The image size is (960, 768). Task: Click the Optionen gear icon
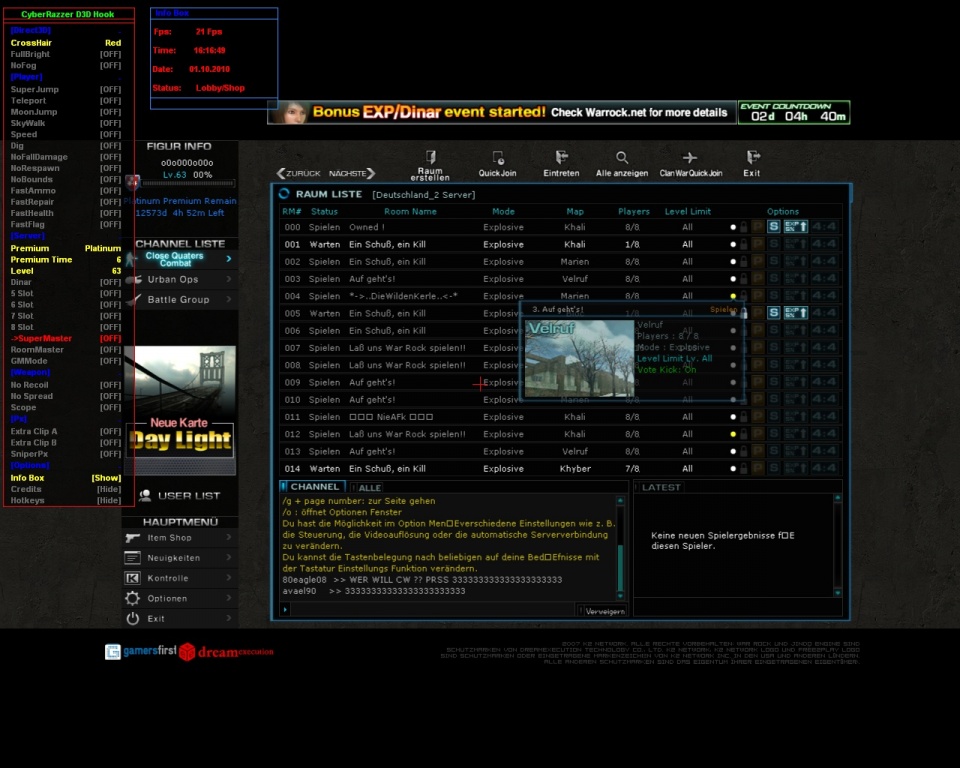click(x=132, y=598)
